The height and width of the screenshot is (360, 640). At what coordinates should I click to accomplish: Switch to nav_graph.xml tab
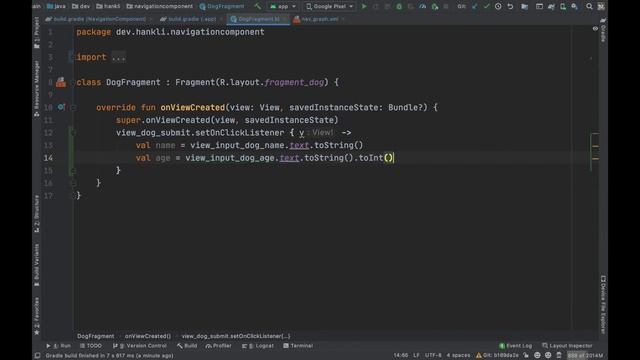point(319,19)
